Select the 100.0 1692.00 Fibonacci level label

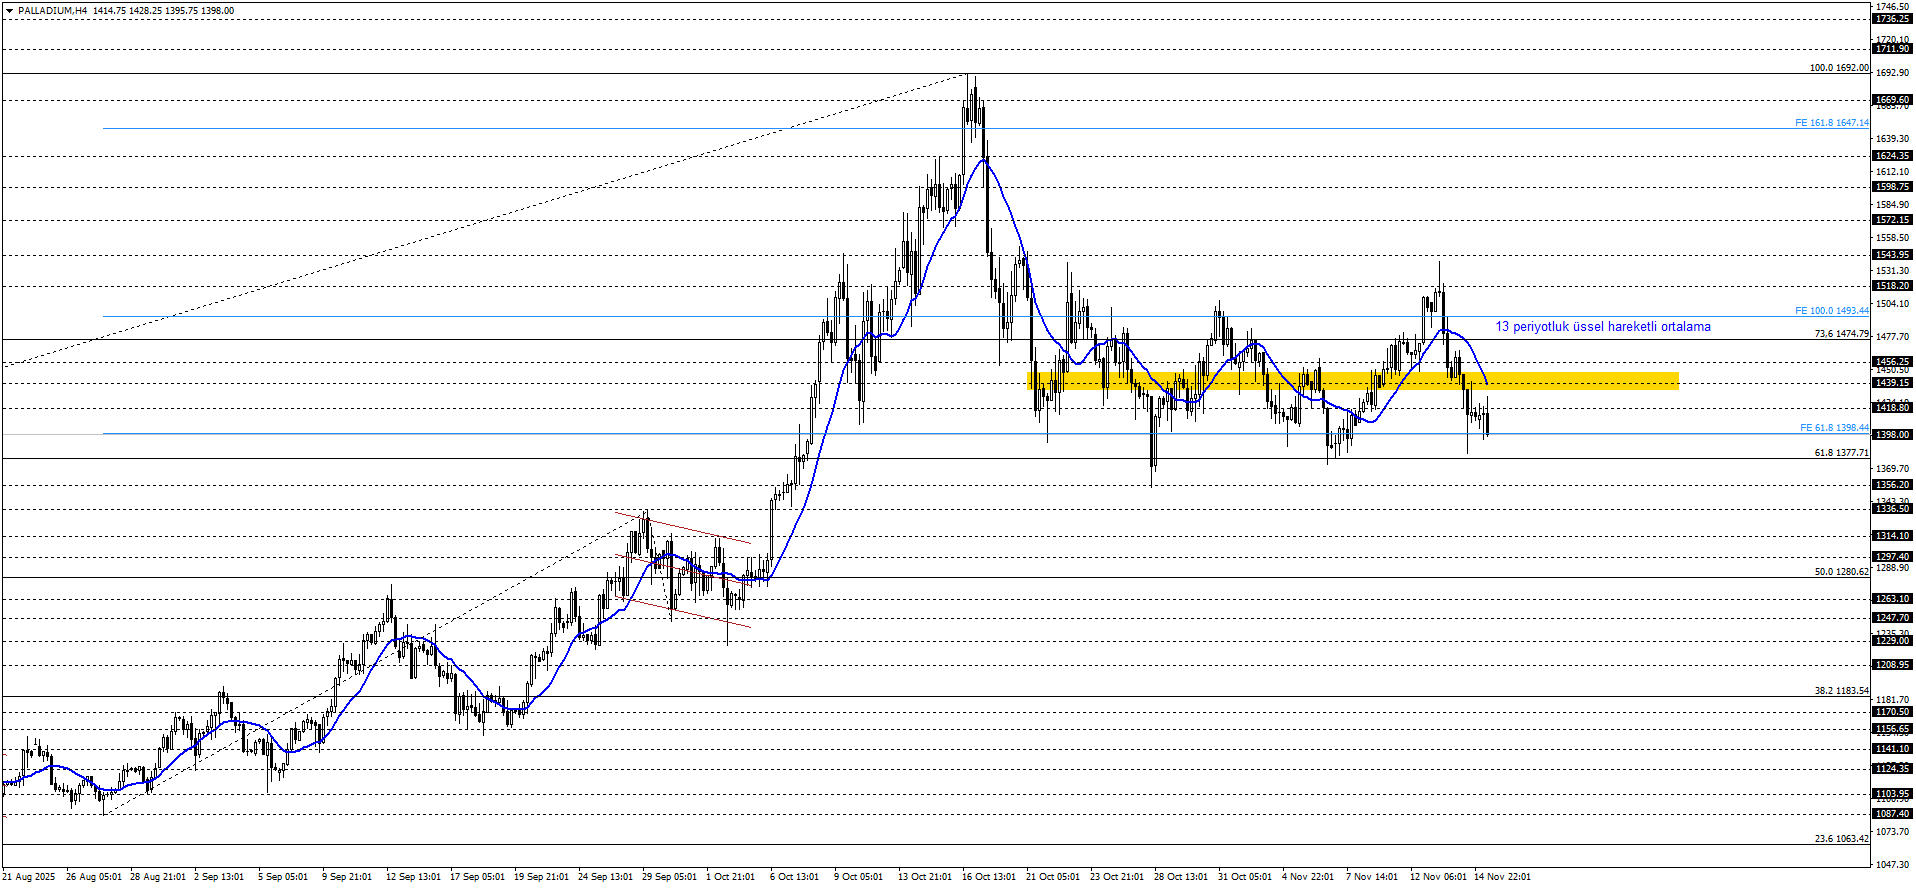(x=1838, y=68)
